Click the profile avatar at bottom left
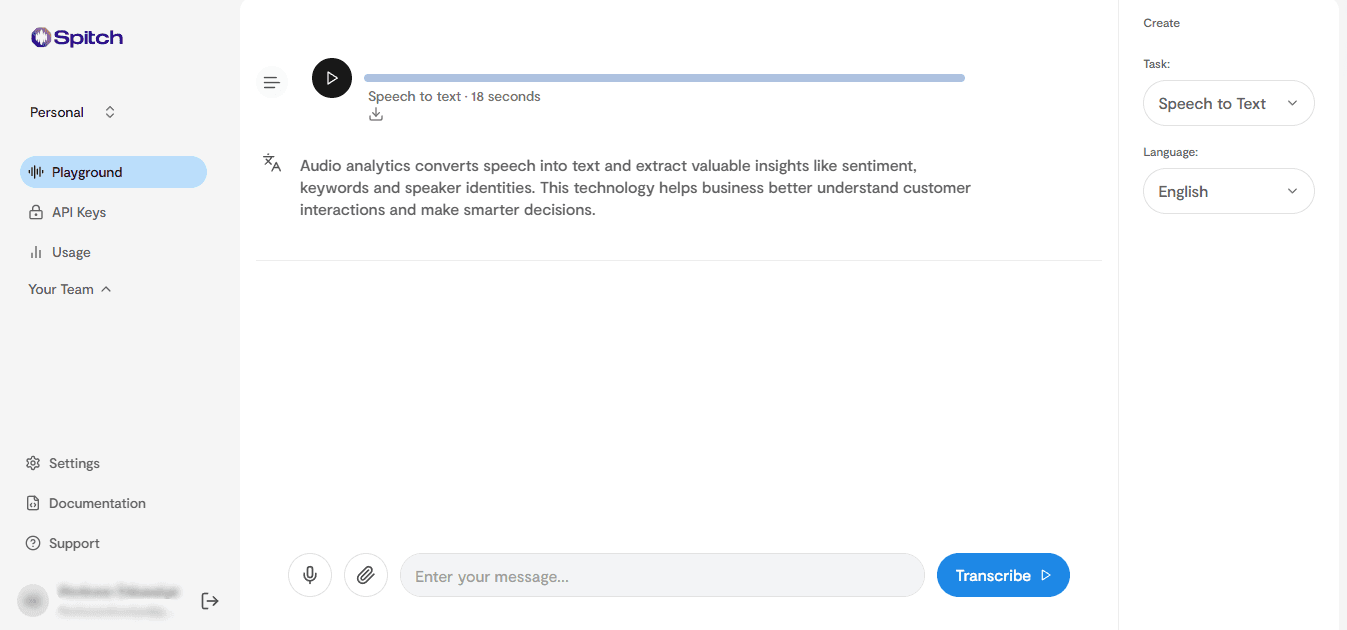This screenshot has height=630, width=1347. (x=33, y=600)
